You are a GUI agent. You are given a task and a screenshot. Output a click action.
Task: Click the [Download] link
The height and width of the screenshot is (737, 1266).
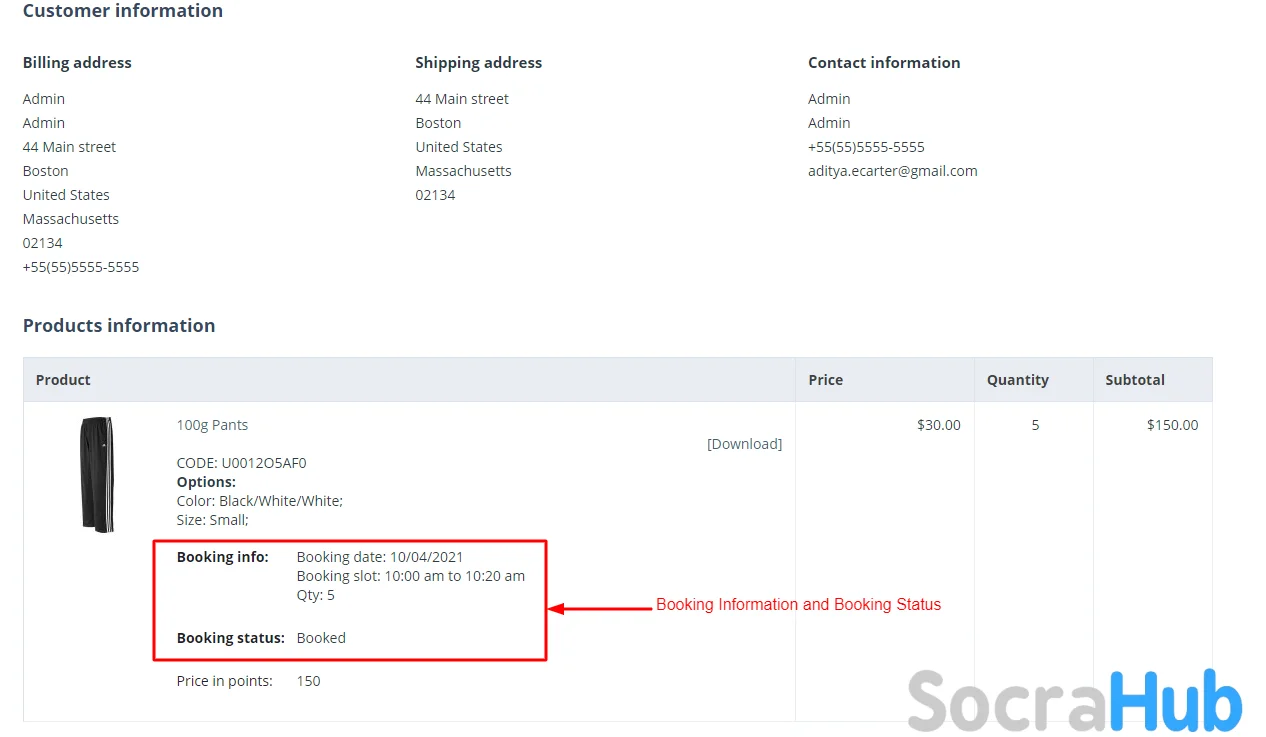(x=744, y=444)
